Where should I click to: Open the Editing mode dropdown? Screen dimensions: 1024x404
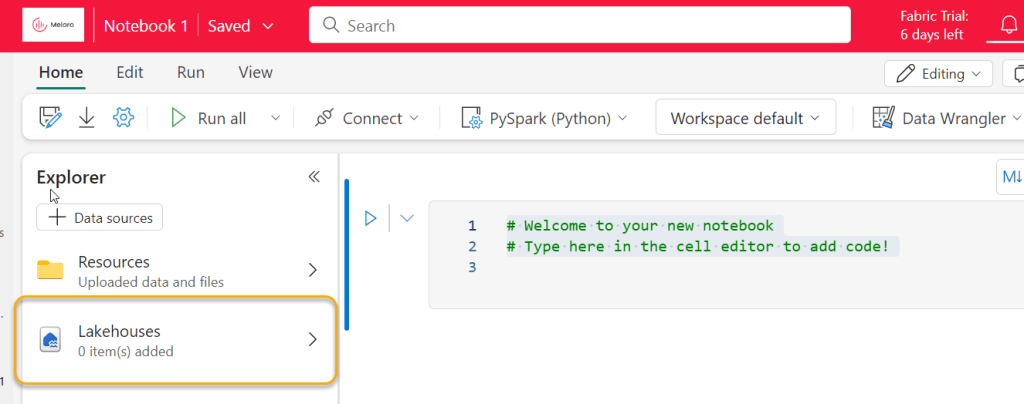938,73
